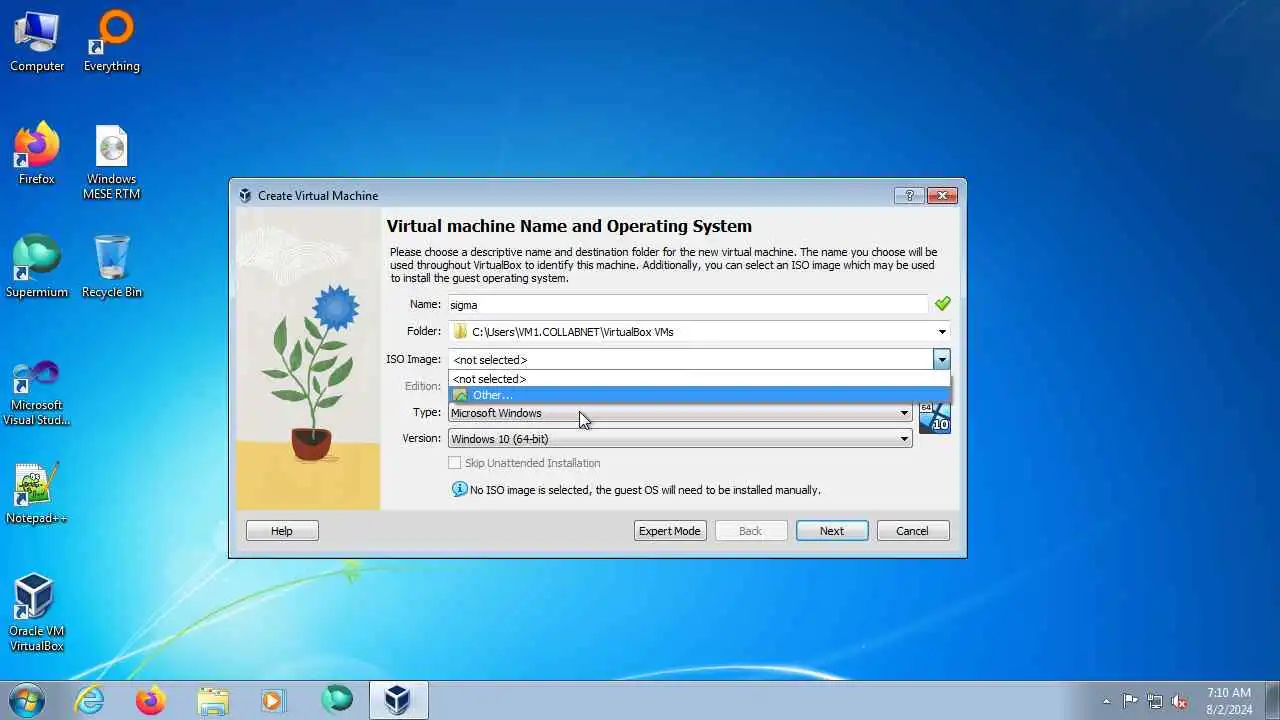Select the Windows MESE RTM disc icon

pyautogui.click(x=112, y=162)
